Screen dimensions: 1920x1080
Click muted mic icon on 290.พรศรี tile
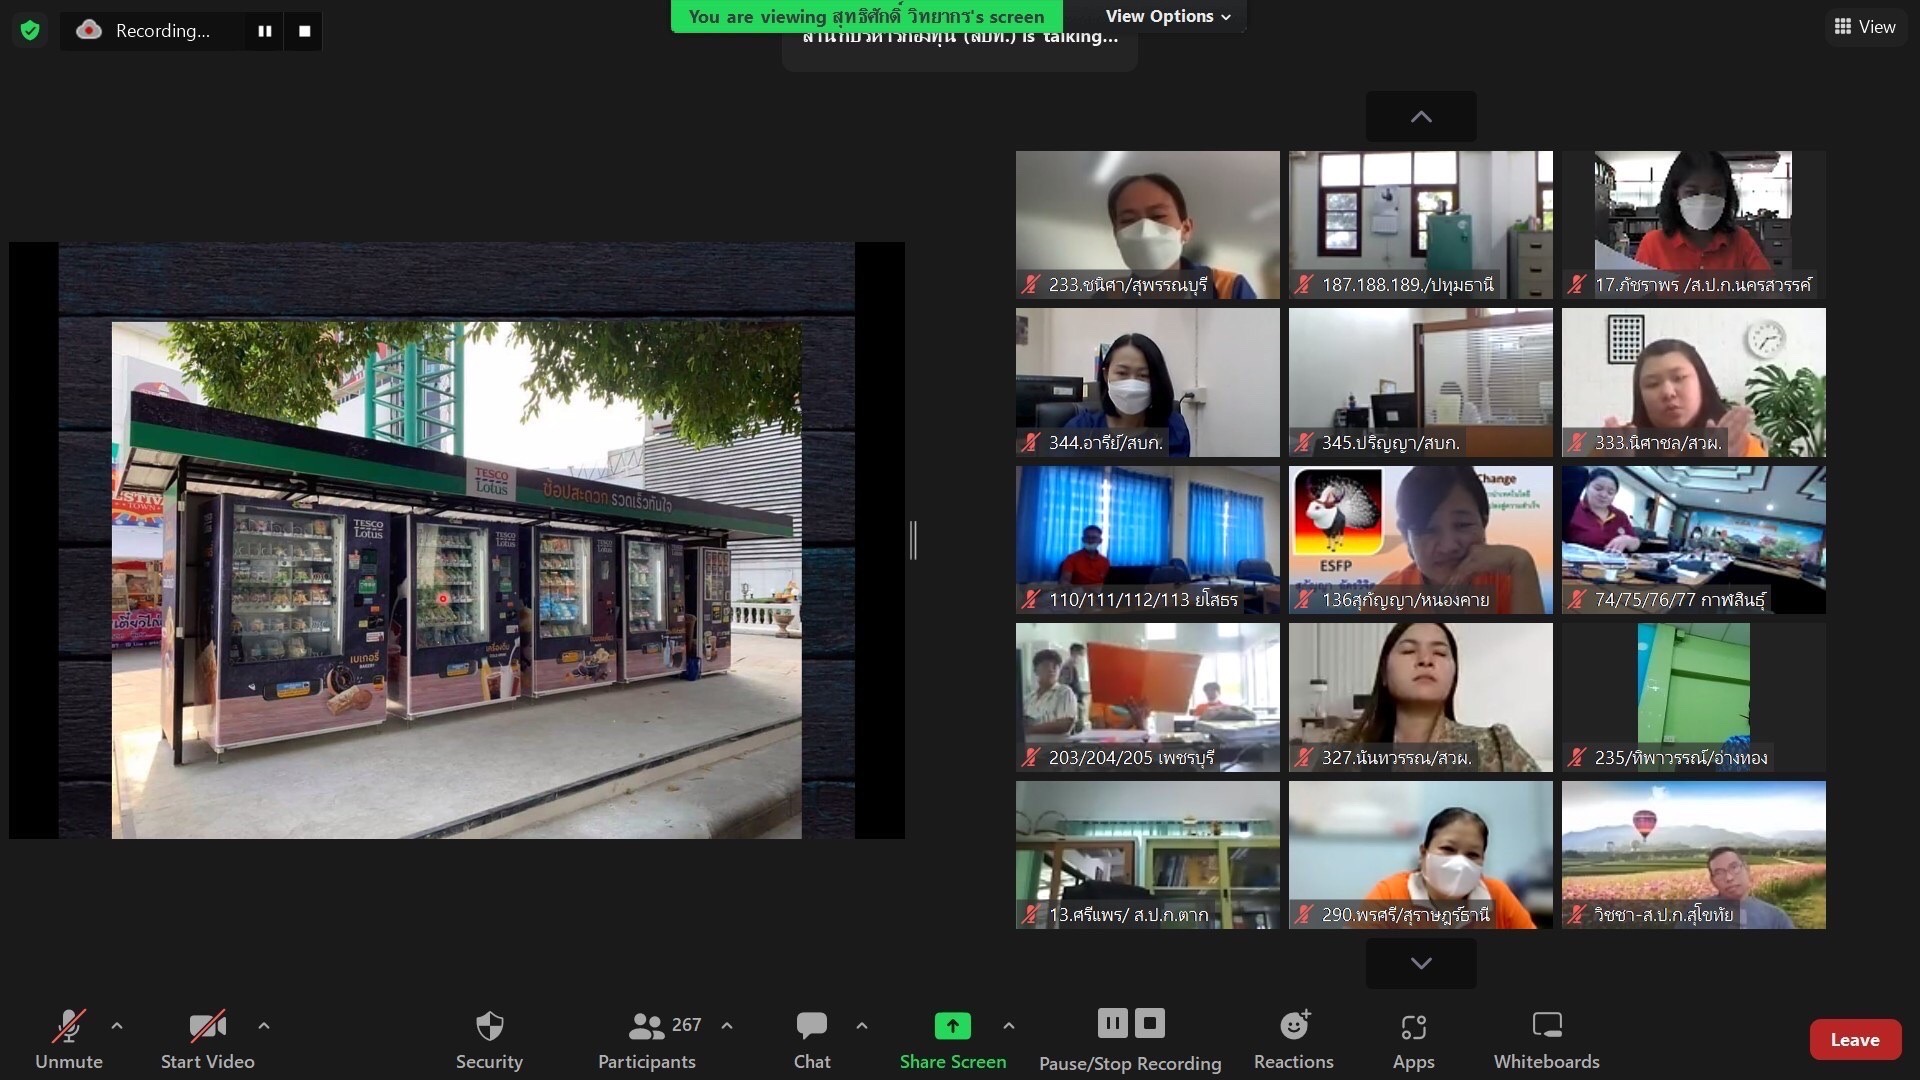(1304, 914)
